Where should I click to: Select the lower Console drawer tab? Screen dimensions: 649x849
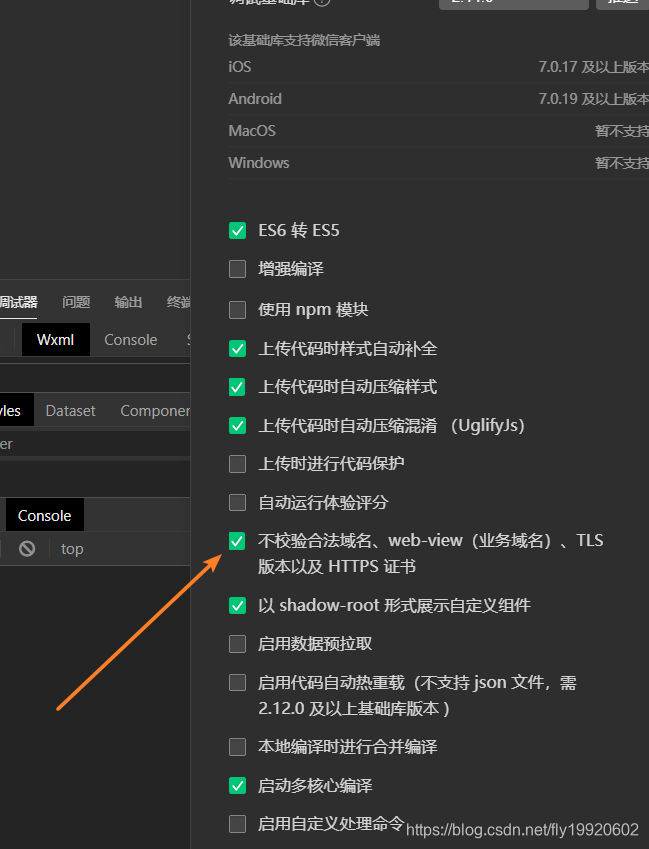44,515
